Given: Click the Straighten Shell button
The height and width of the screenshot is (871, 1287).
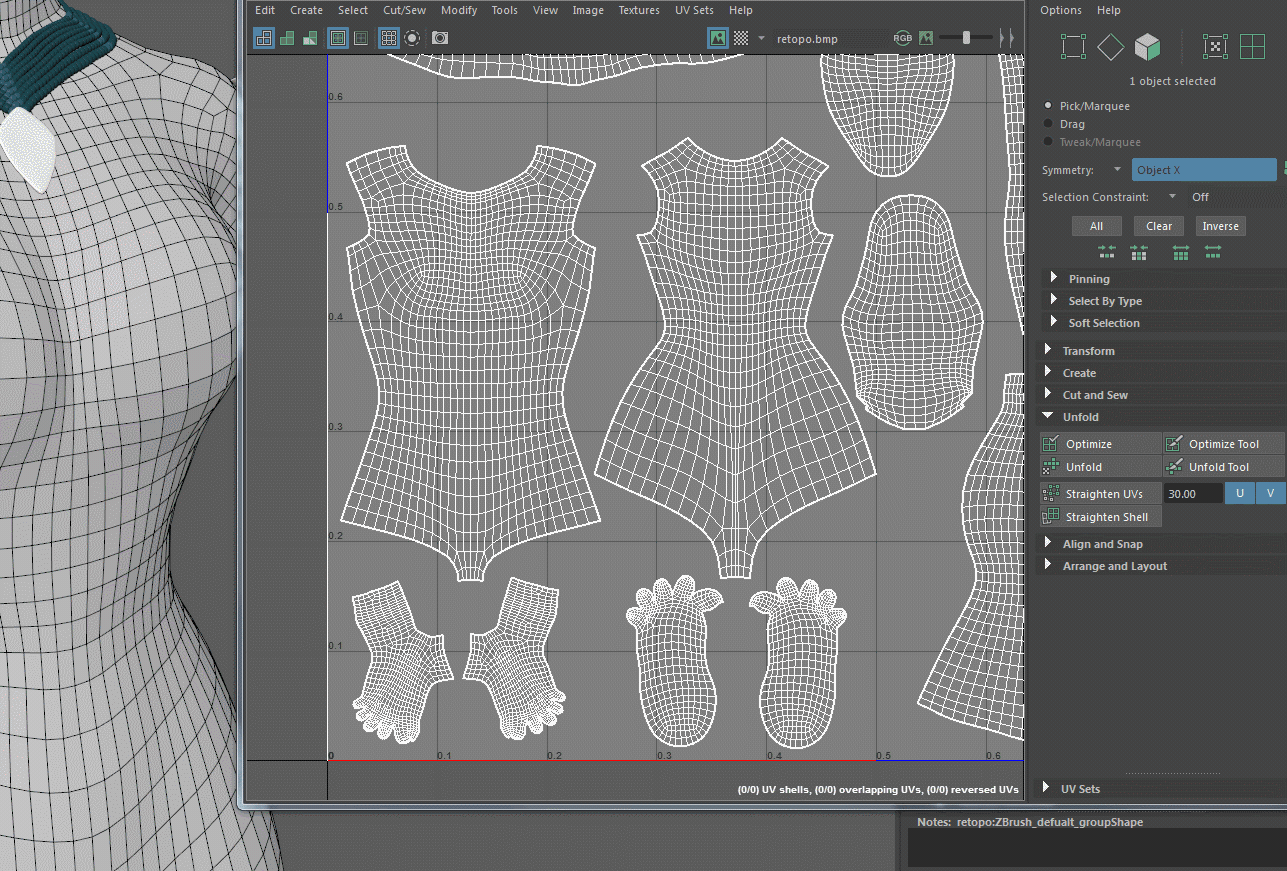Looking at the screenshot, I should pyautogui.click(x=1100, y=517).
